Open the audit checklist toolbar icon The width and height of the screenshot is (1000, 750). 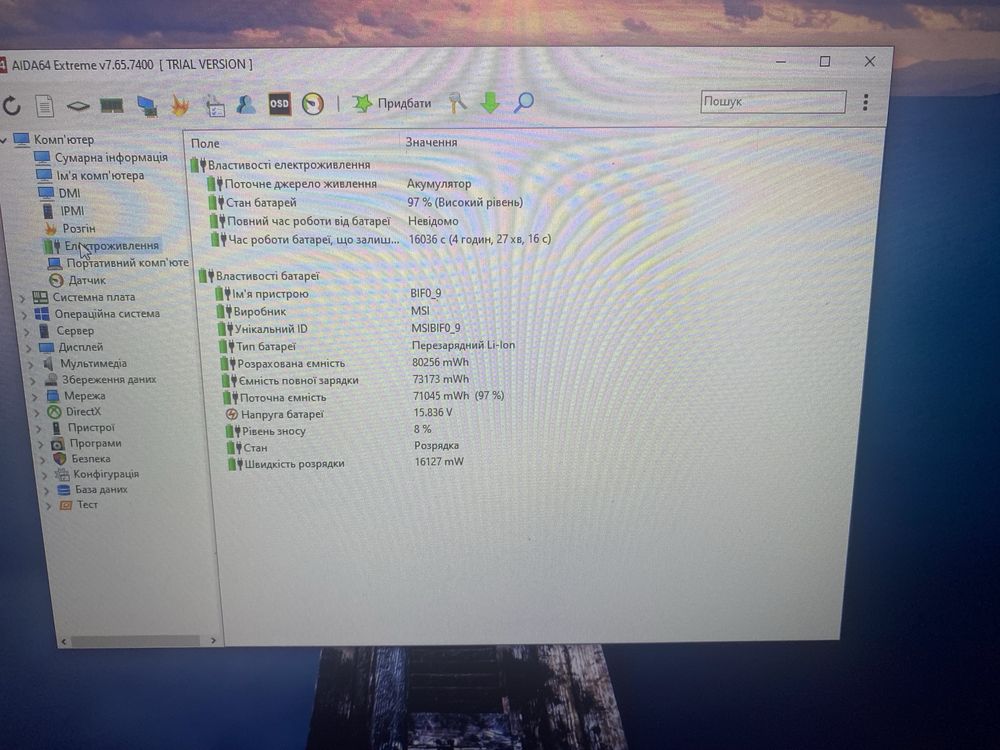click(x=214, y=105)
